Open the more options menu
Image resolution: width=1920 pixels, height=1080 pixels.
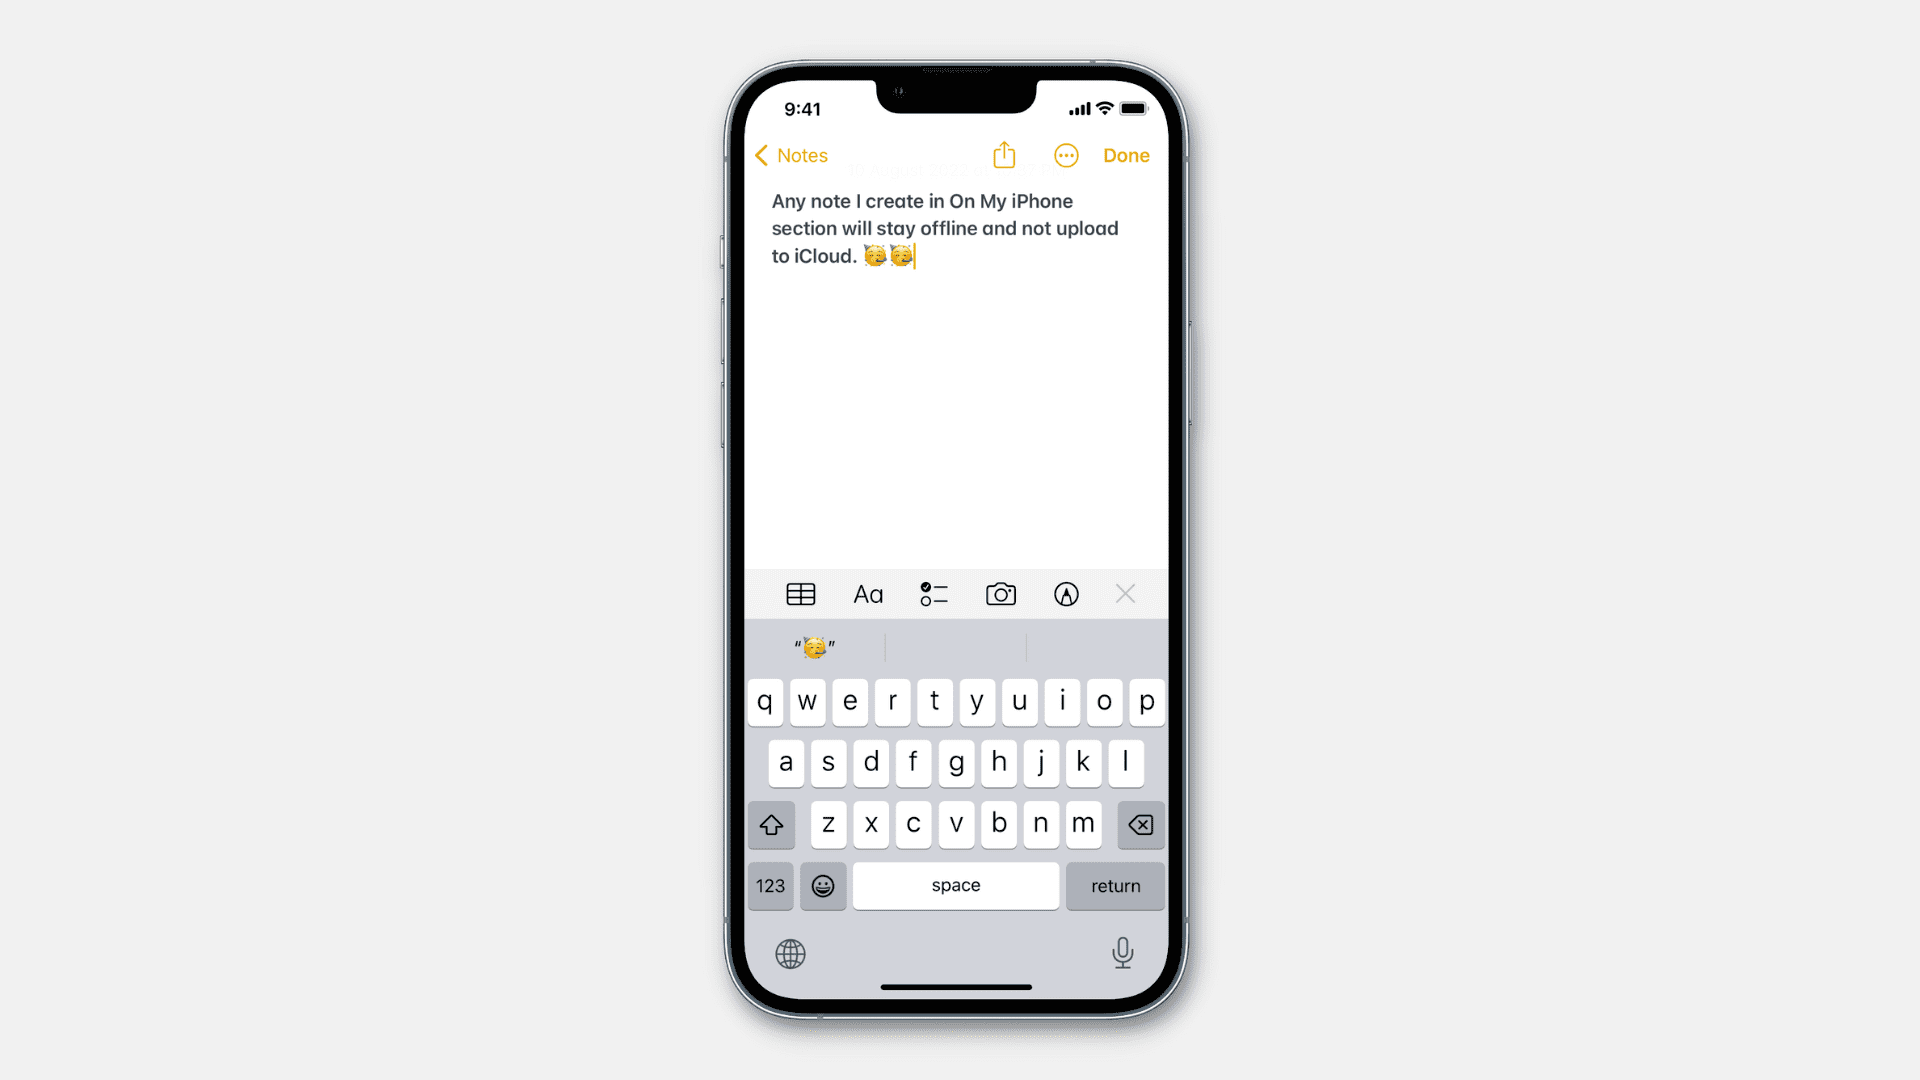point(1065,156)
